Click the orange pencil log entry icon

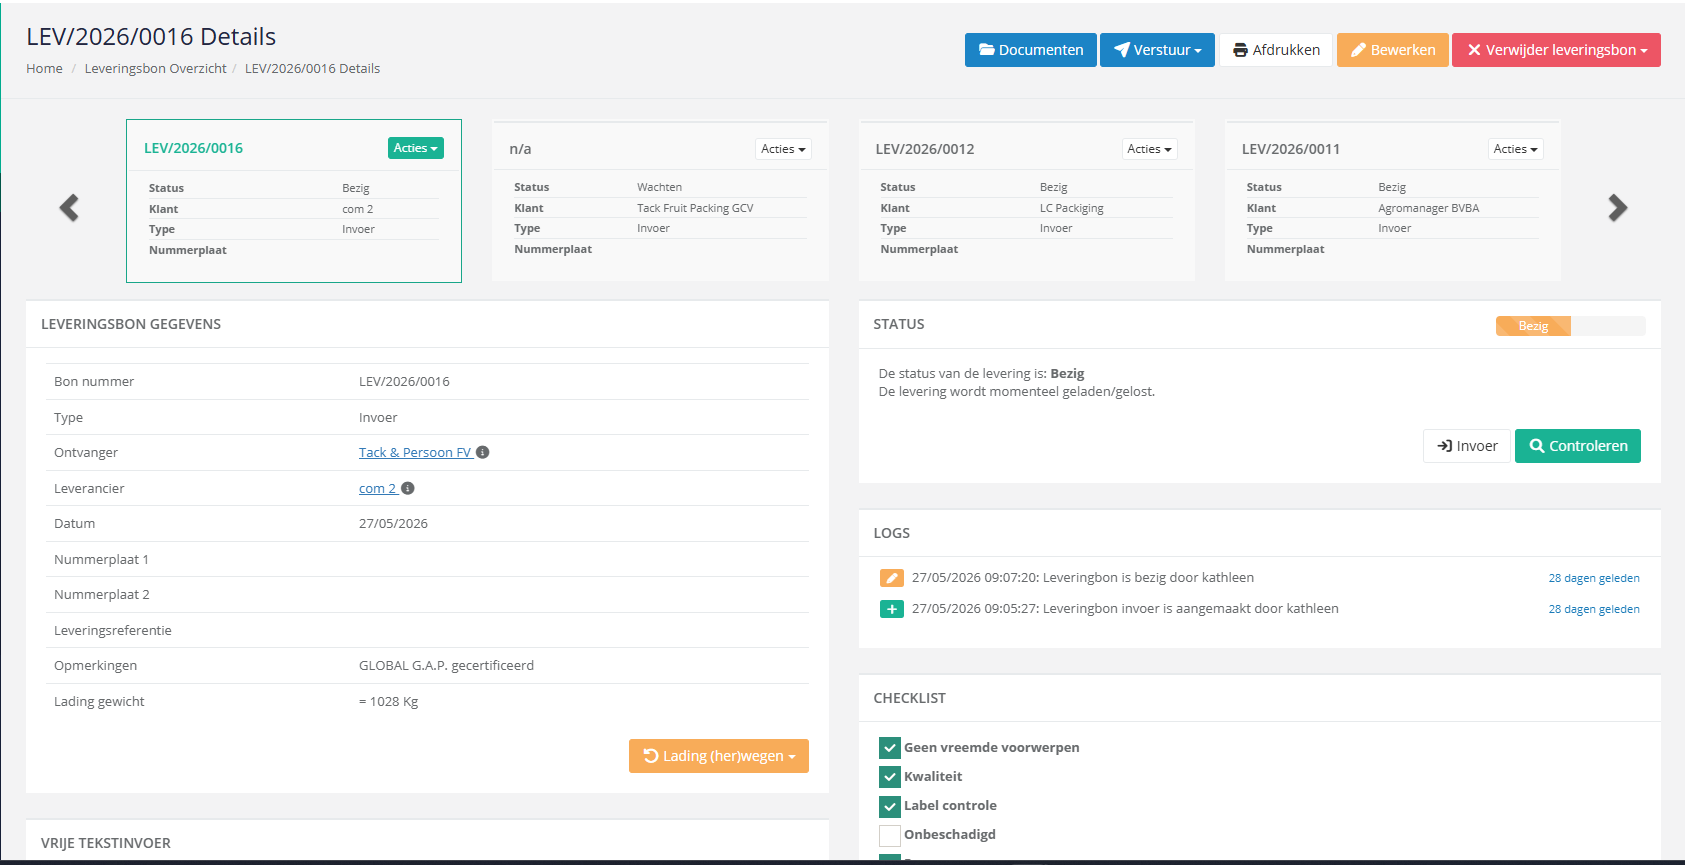[892, 578]
